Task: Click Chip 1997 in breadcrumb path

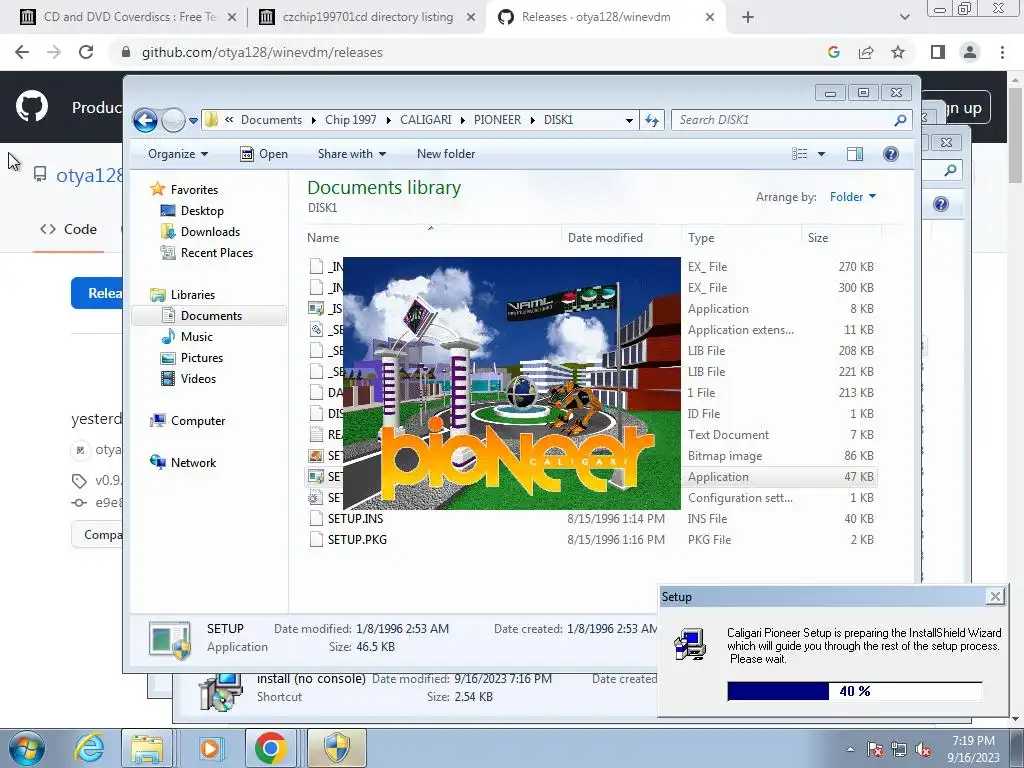Action: tap(351, 120)
